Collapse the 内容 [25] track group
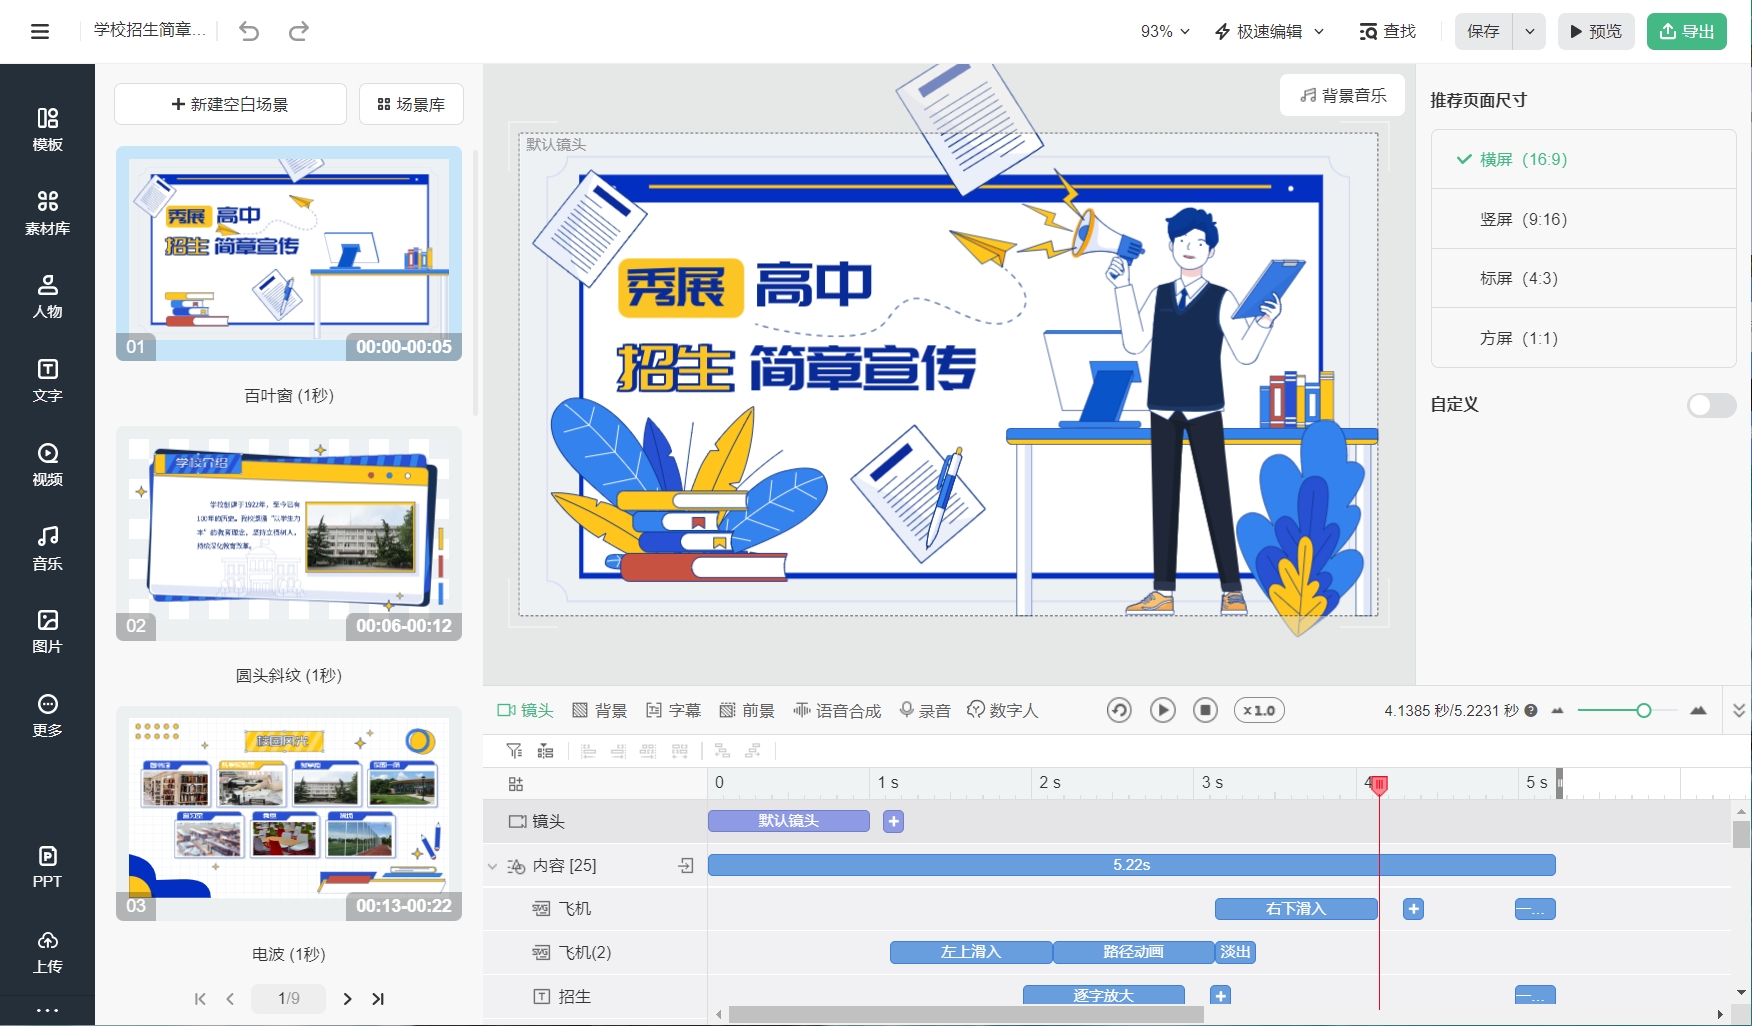The height and width of the screenshot is (1026, 1752). (x=491, y=865)
